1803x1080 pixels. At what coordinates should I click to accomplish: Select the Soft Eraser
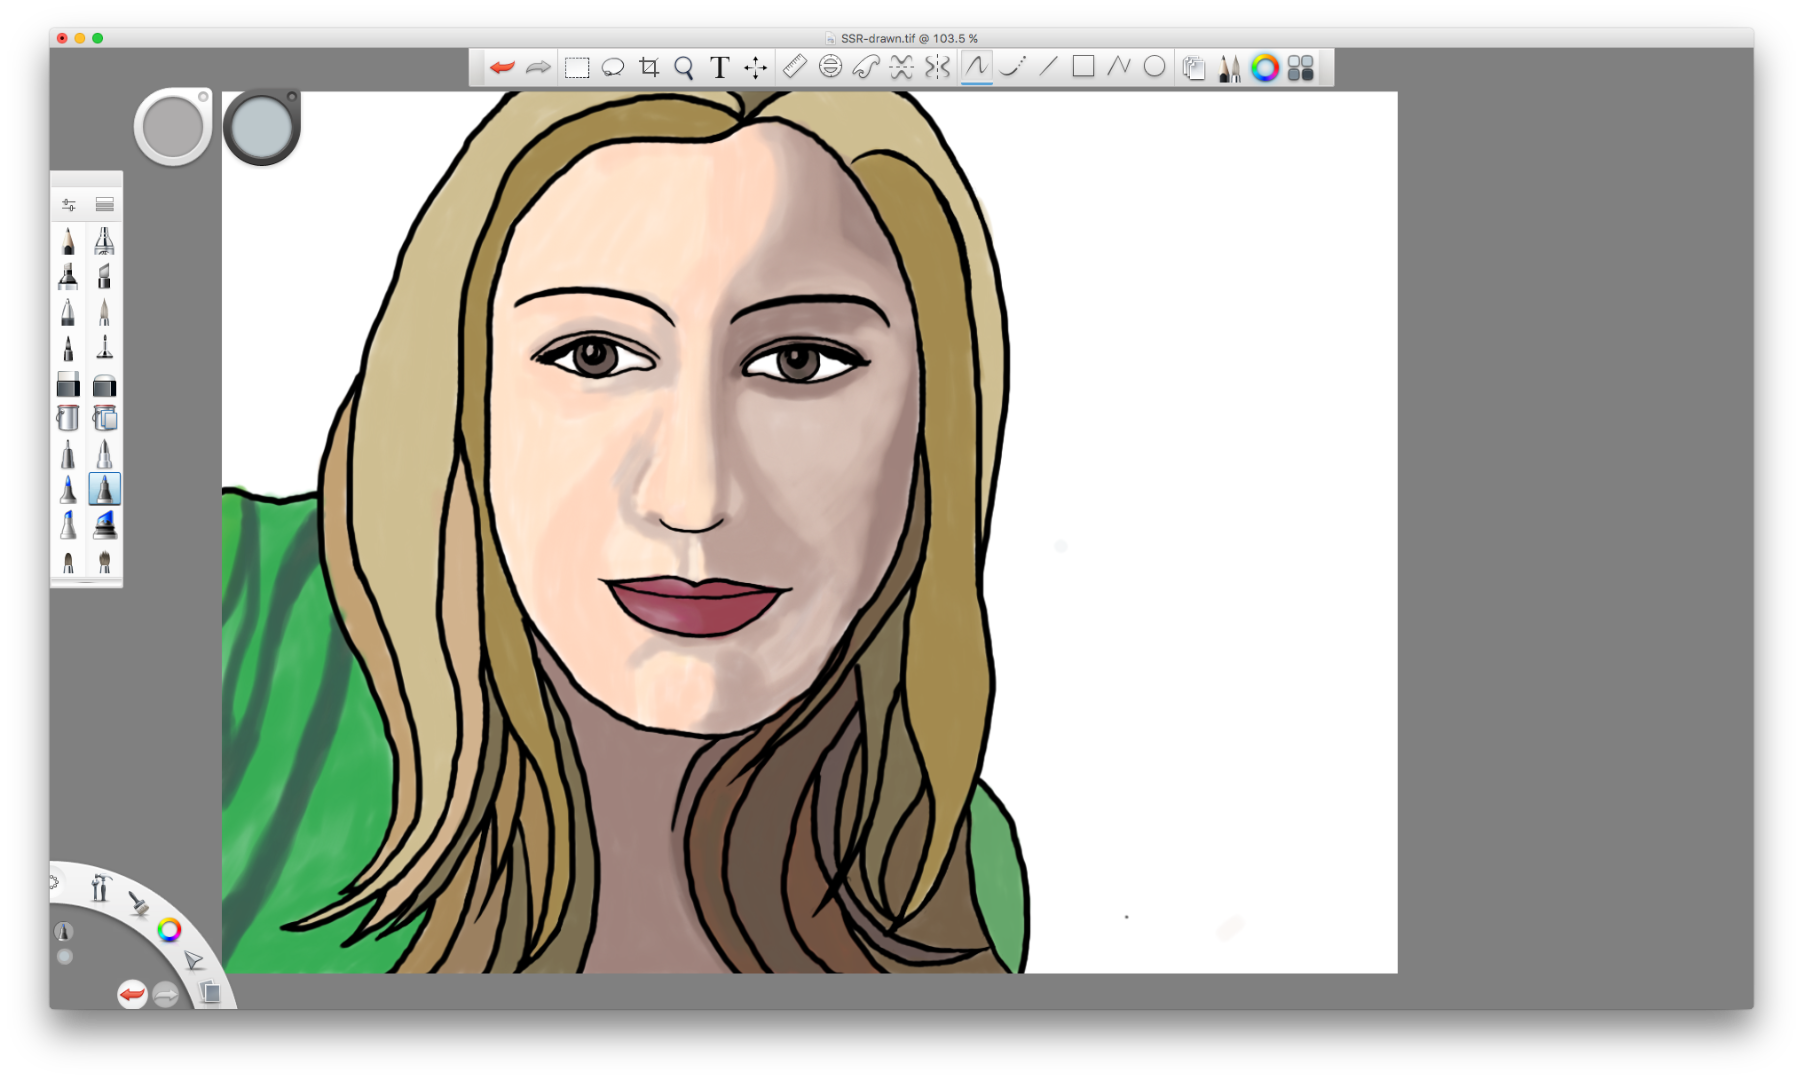[x=104, y=384]
